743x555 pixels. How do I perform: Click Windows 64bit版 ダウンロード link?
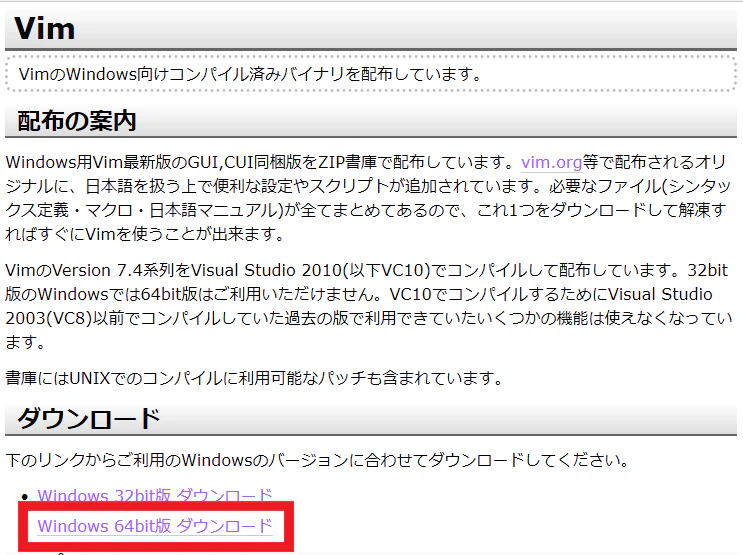tap(155, 526)
